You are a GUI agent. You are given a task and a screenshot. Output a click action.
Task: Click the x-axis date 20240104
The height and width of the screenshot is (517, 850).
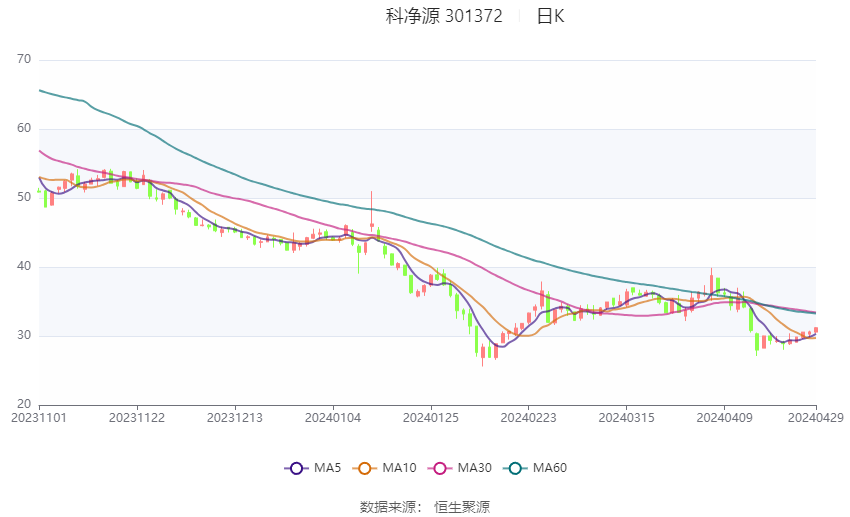pos(333,418)
